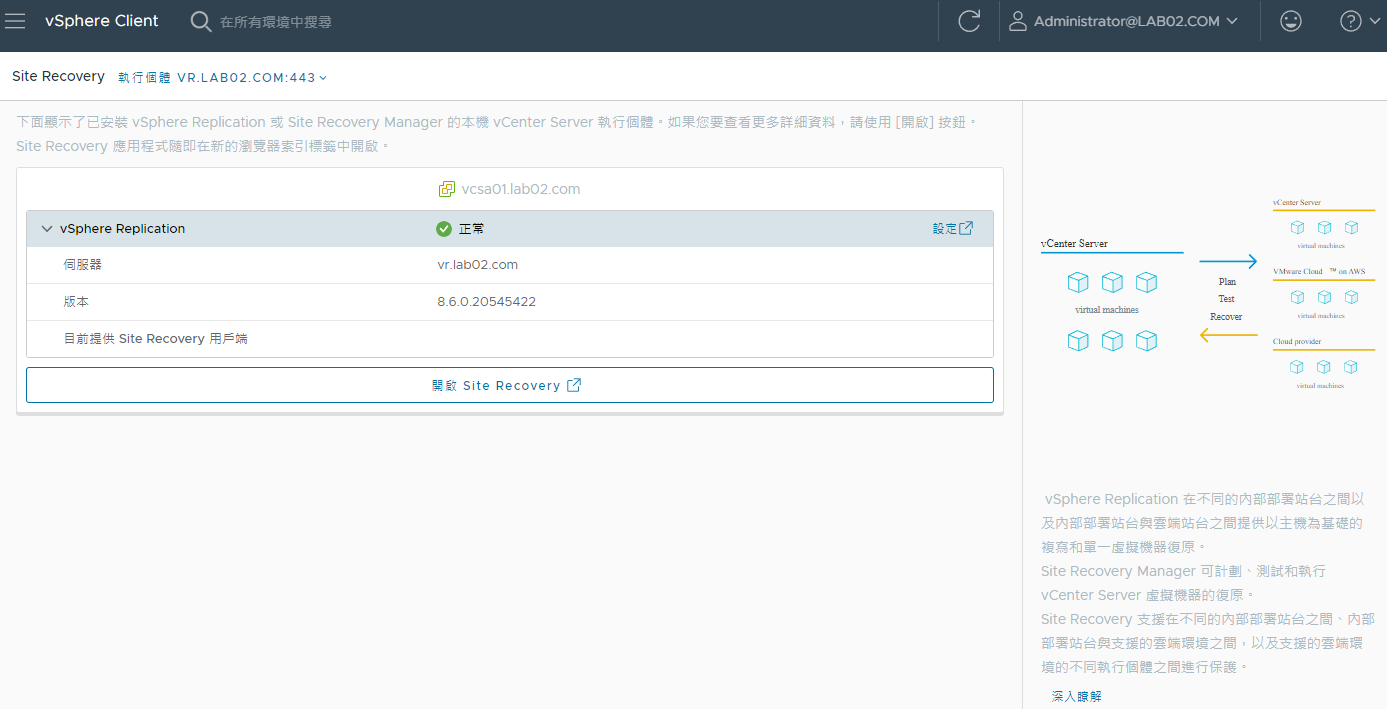Click the vSphere Replication section title
Image resolution: width=1387 pixels, height=709 pixels.
[x=122, y=229]
